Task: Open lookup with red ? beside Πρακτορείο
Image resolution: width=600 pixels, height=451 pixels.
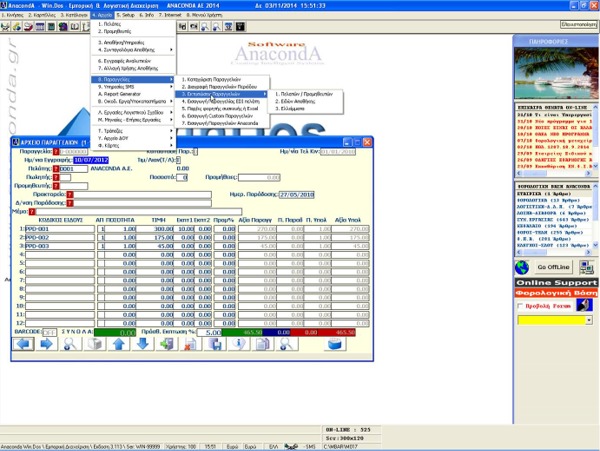Action: tap(70, 195)
